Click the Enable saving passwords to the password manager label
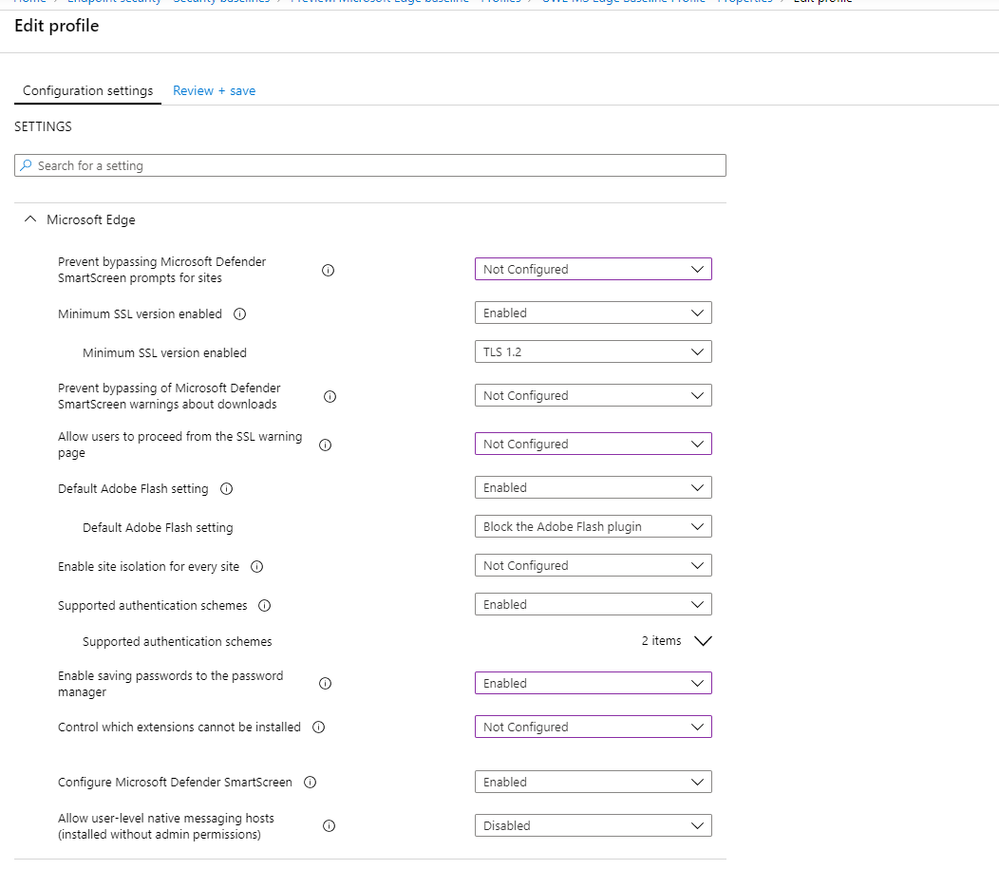Image resolution: width=999 pixels, height=890 pixels. click(x=170, y=684)
